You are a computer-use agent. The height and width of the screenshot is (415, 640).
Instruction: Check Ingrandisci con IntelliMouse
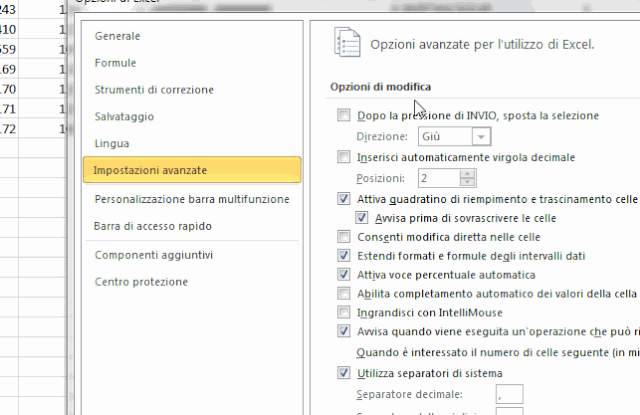(344, 312)
